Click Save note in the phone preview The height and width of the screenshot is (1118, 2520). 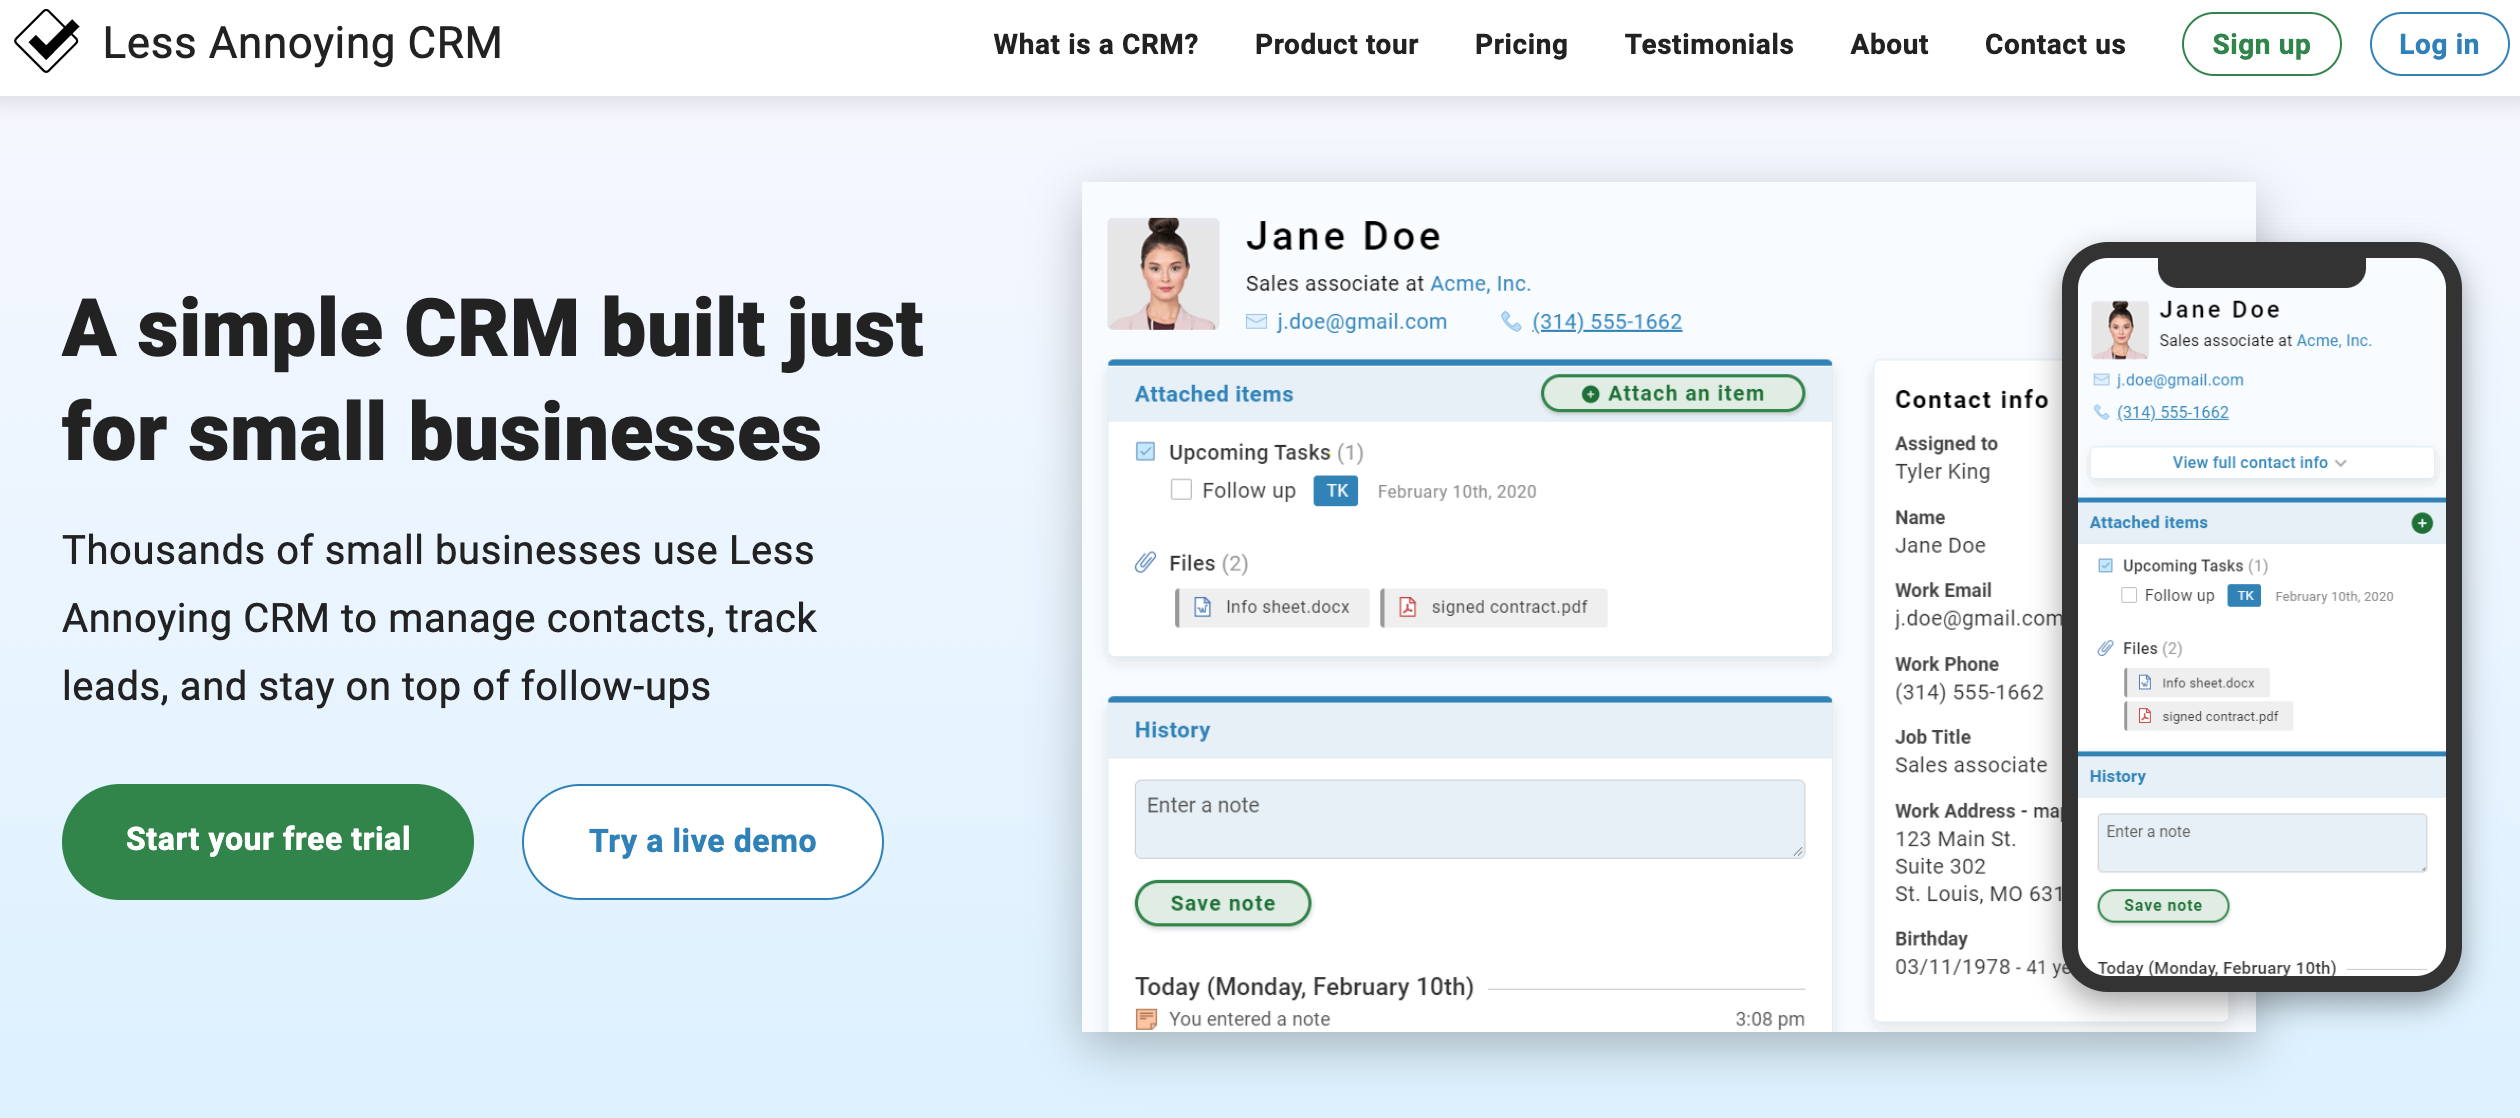2163,905
